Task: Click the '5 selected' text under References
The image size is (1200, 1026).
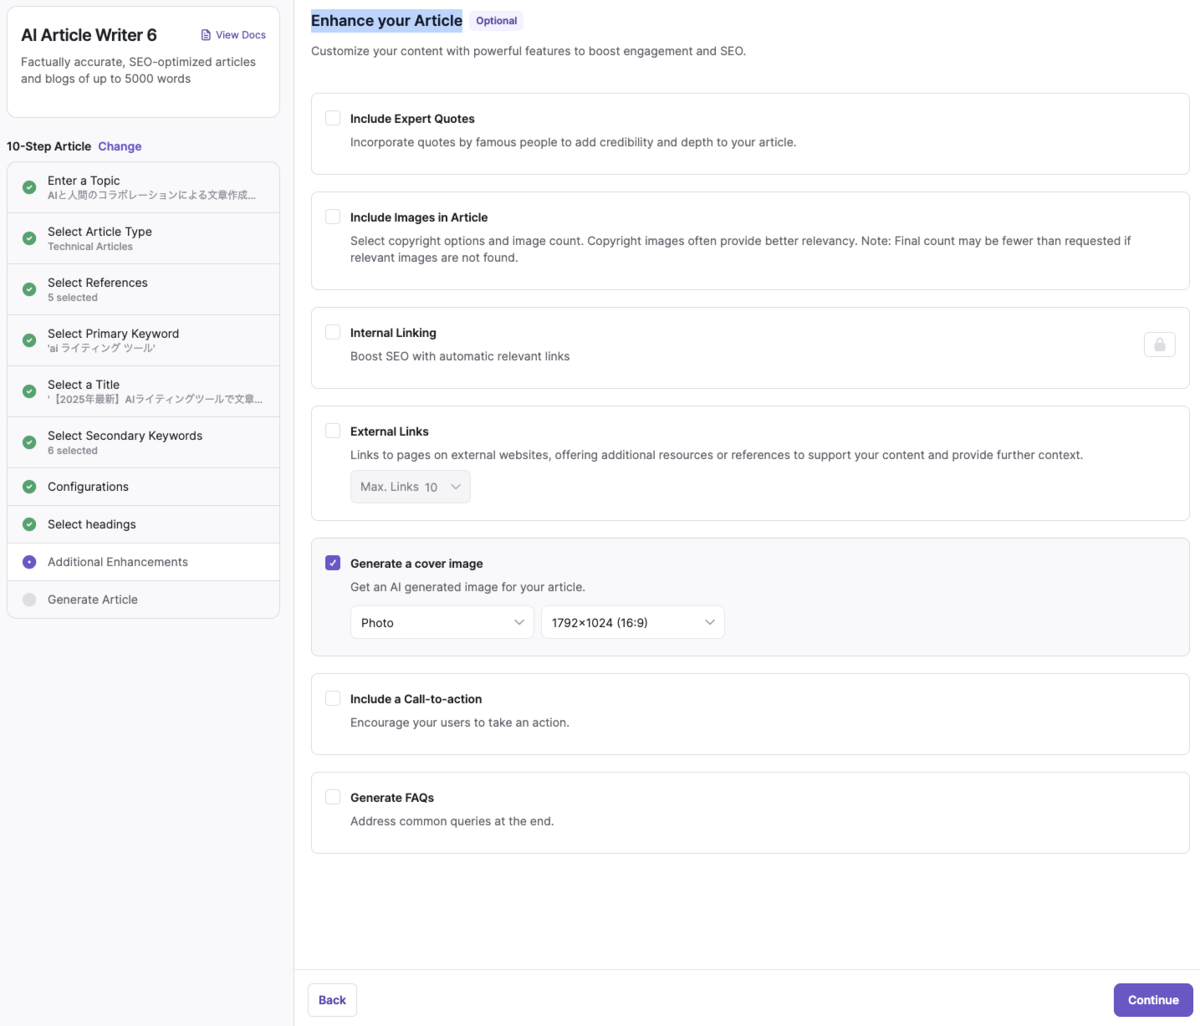Action: pos(73,298)
